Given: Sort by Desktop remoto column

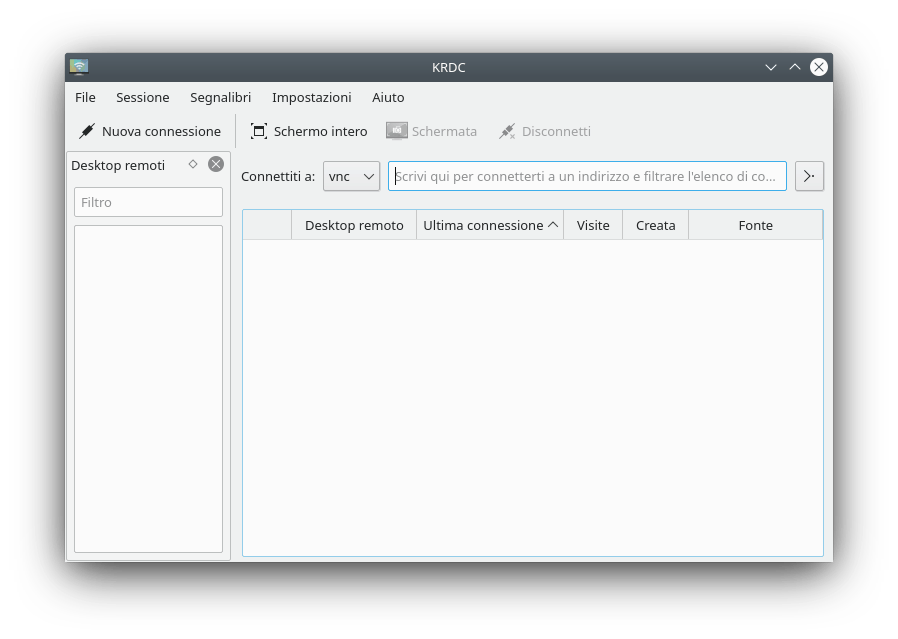Looking at the screenshot, I should tap(354, 225).
